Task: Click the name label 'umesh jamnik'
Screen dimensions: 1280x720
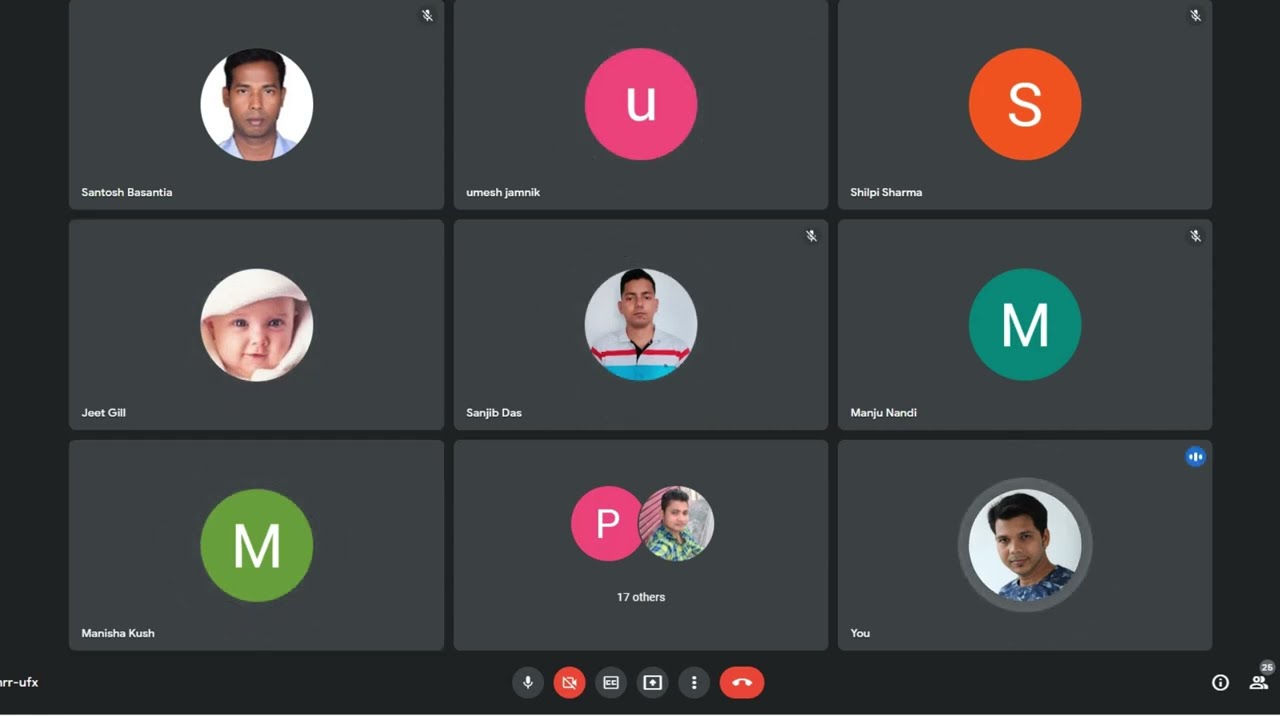Action: 503,192
